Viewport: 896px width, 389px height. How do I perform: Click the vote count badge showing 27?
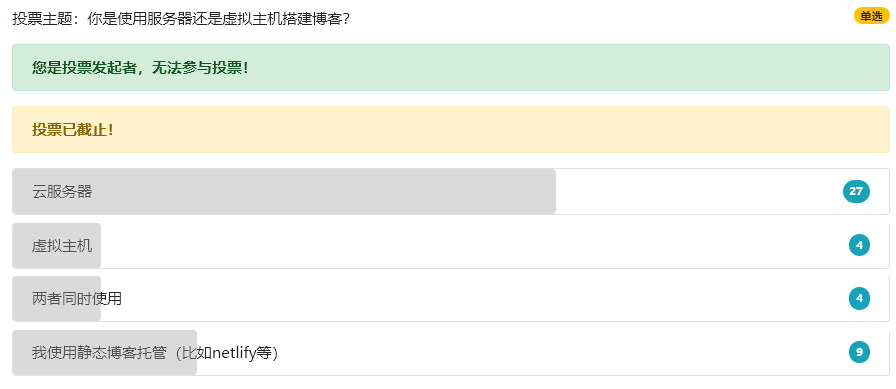click(855, 191)
